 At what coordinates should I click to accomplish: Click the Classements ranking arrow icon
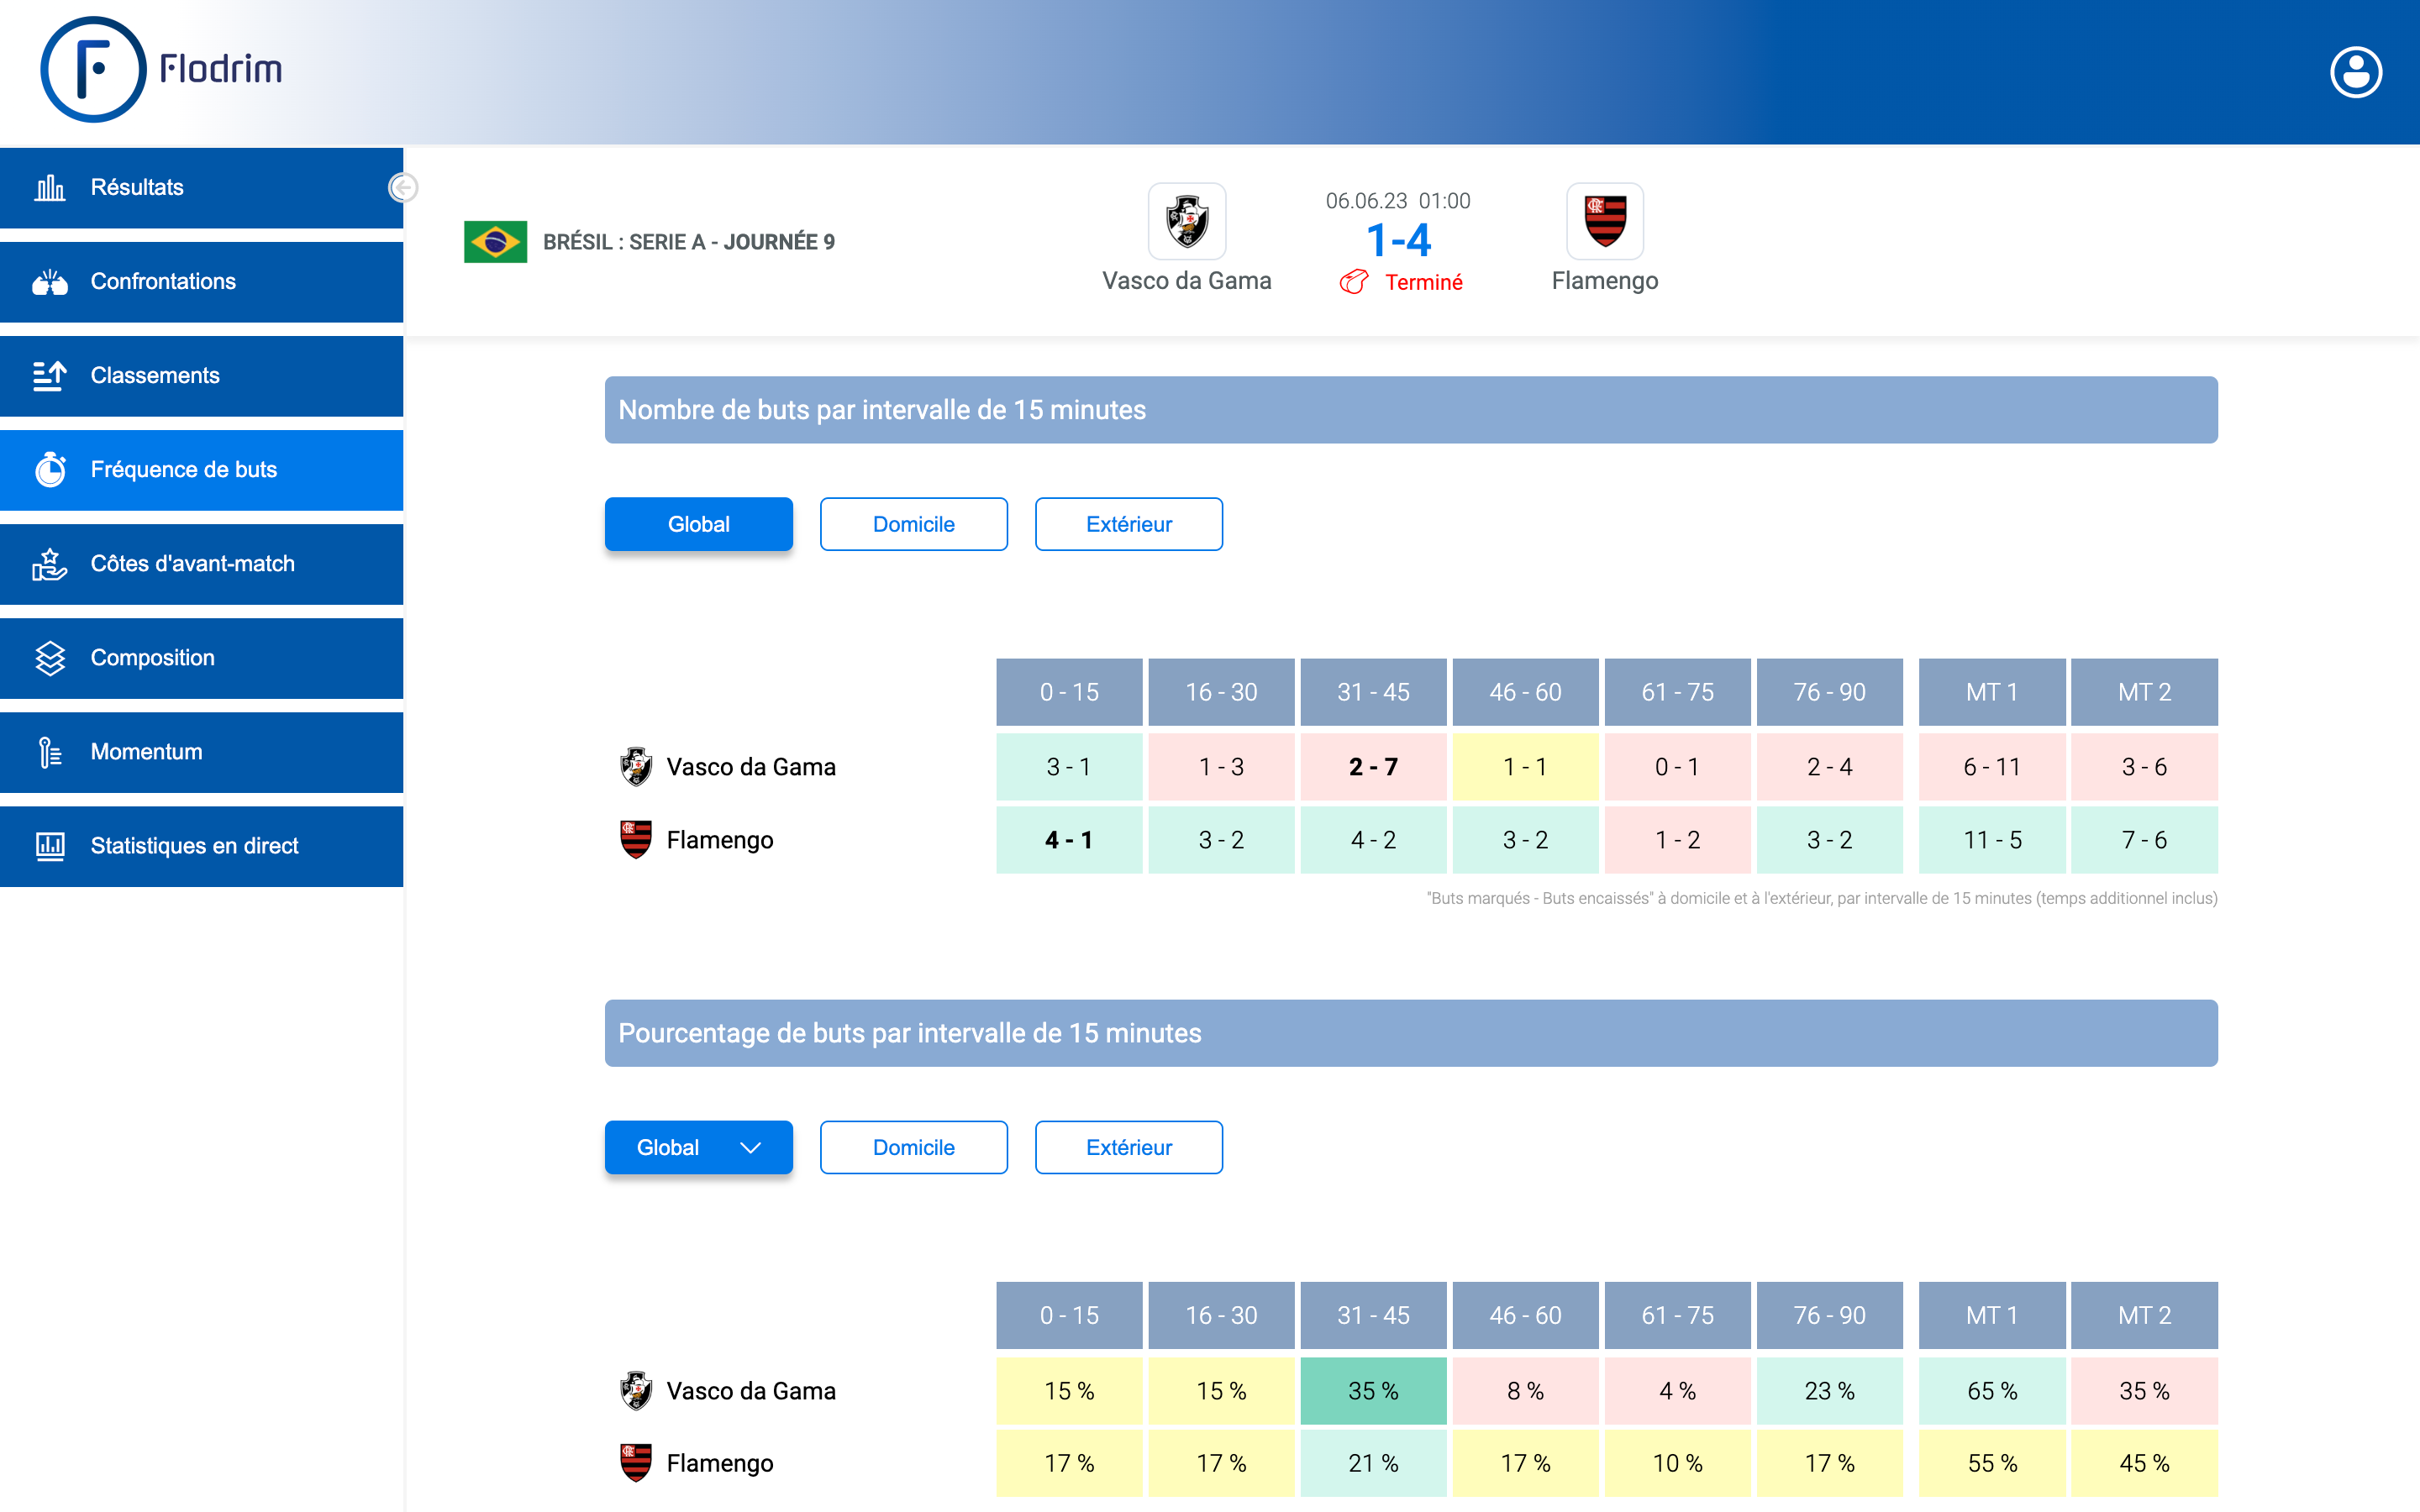point(49,375)
